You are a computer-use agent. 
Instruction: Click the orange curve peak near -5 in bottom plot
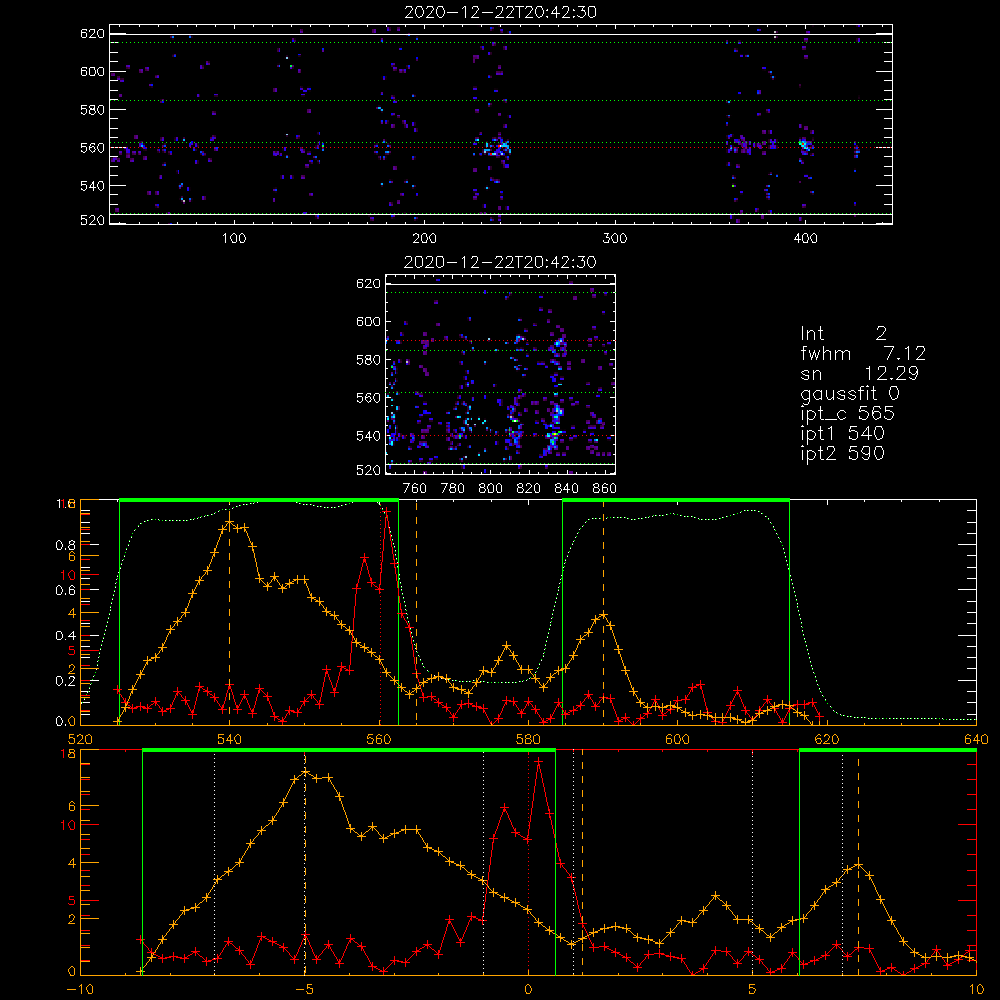(x=305, y=772)
